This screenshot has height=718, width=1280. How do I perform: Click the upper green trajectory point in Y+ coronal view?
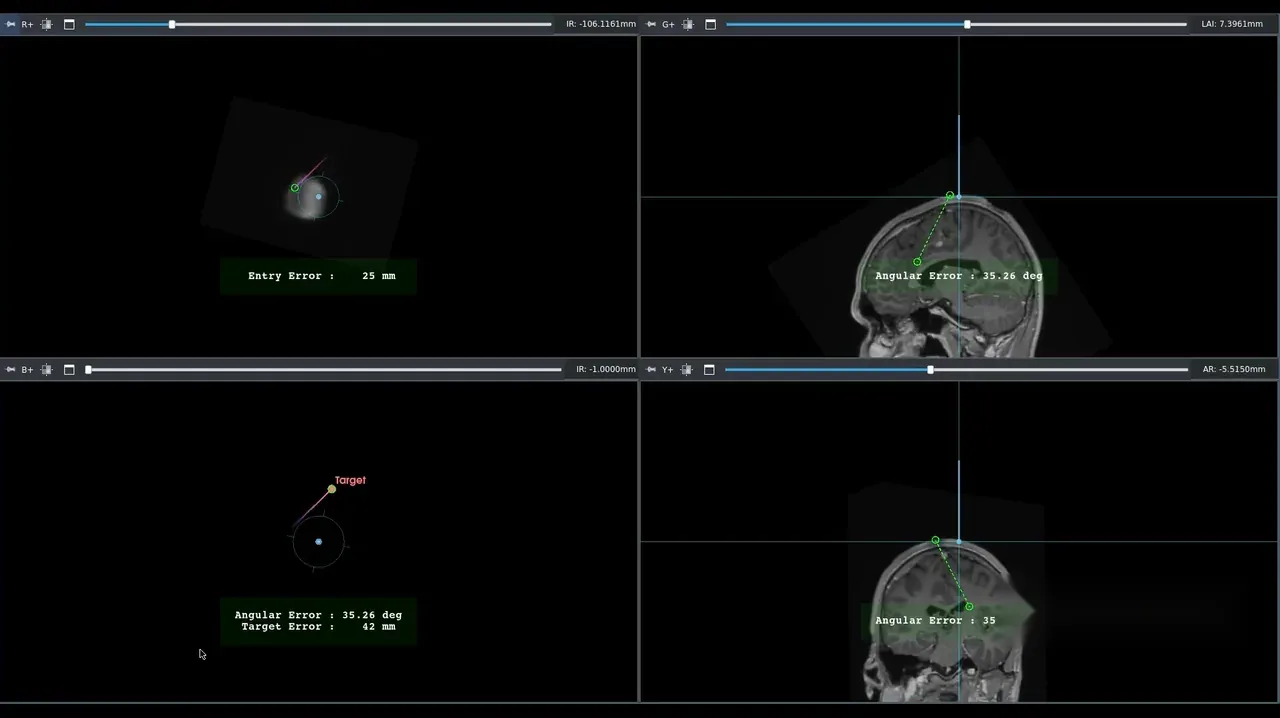click(936, 540)
